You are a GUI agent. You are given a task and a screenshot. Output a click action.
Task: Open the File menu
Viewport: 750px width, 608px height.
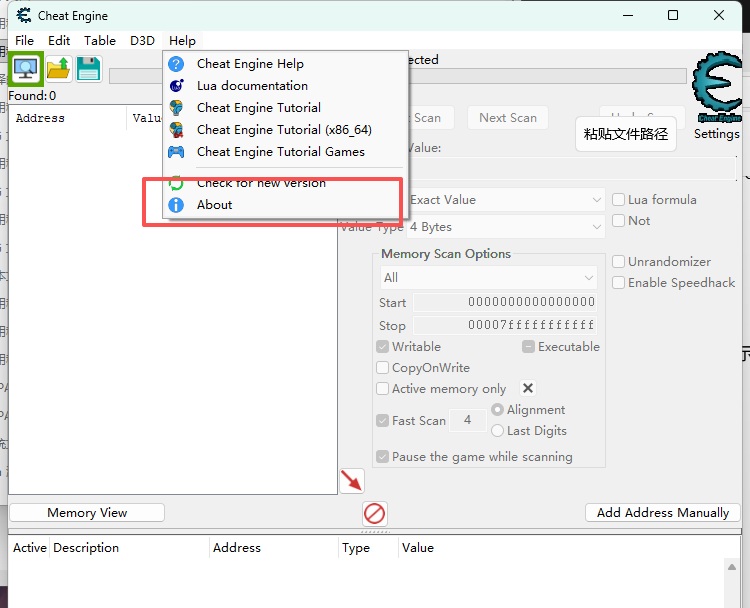[x=24, y=41]
